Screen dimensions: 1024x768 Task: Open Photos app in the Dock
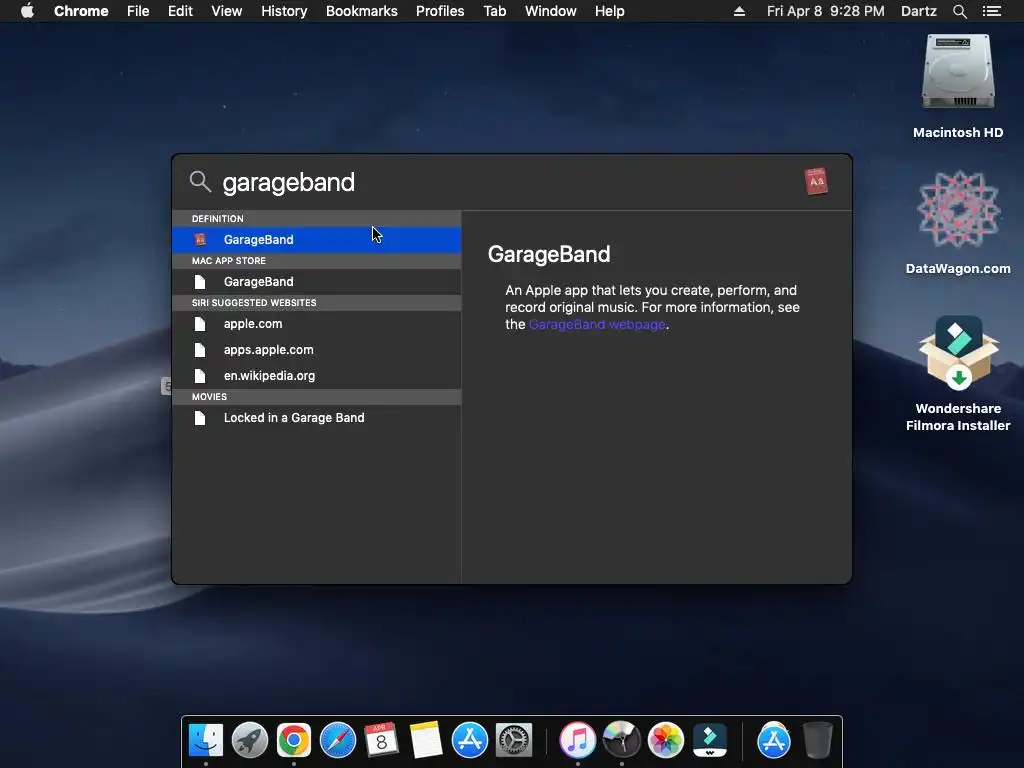665,740
